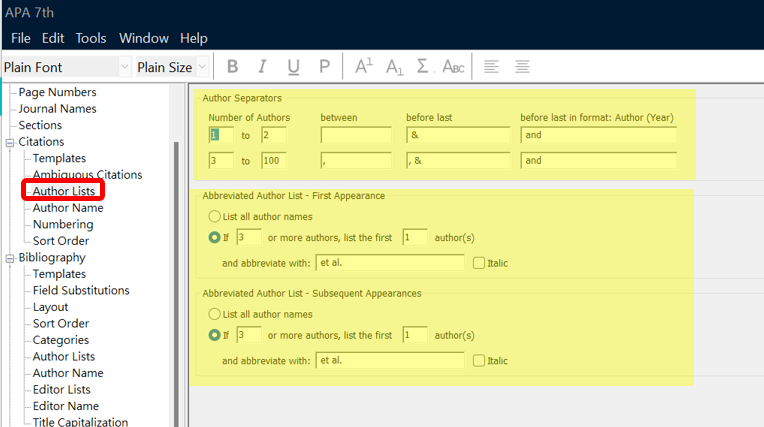Select 'List all author names' for Subsequent Appearances
The height and width of the screenshot is (427, 764).
[x=214, y=314]
